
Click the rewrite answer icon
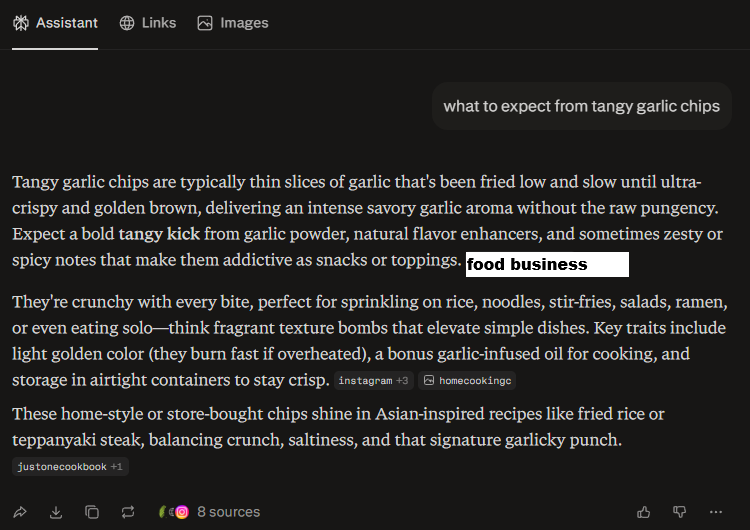[128, 512]
